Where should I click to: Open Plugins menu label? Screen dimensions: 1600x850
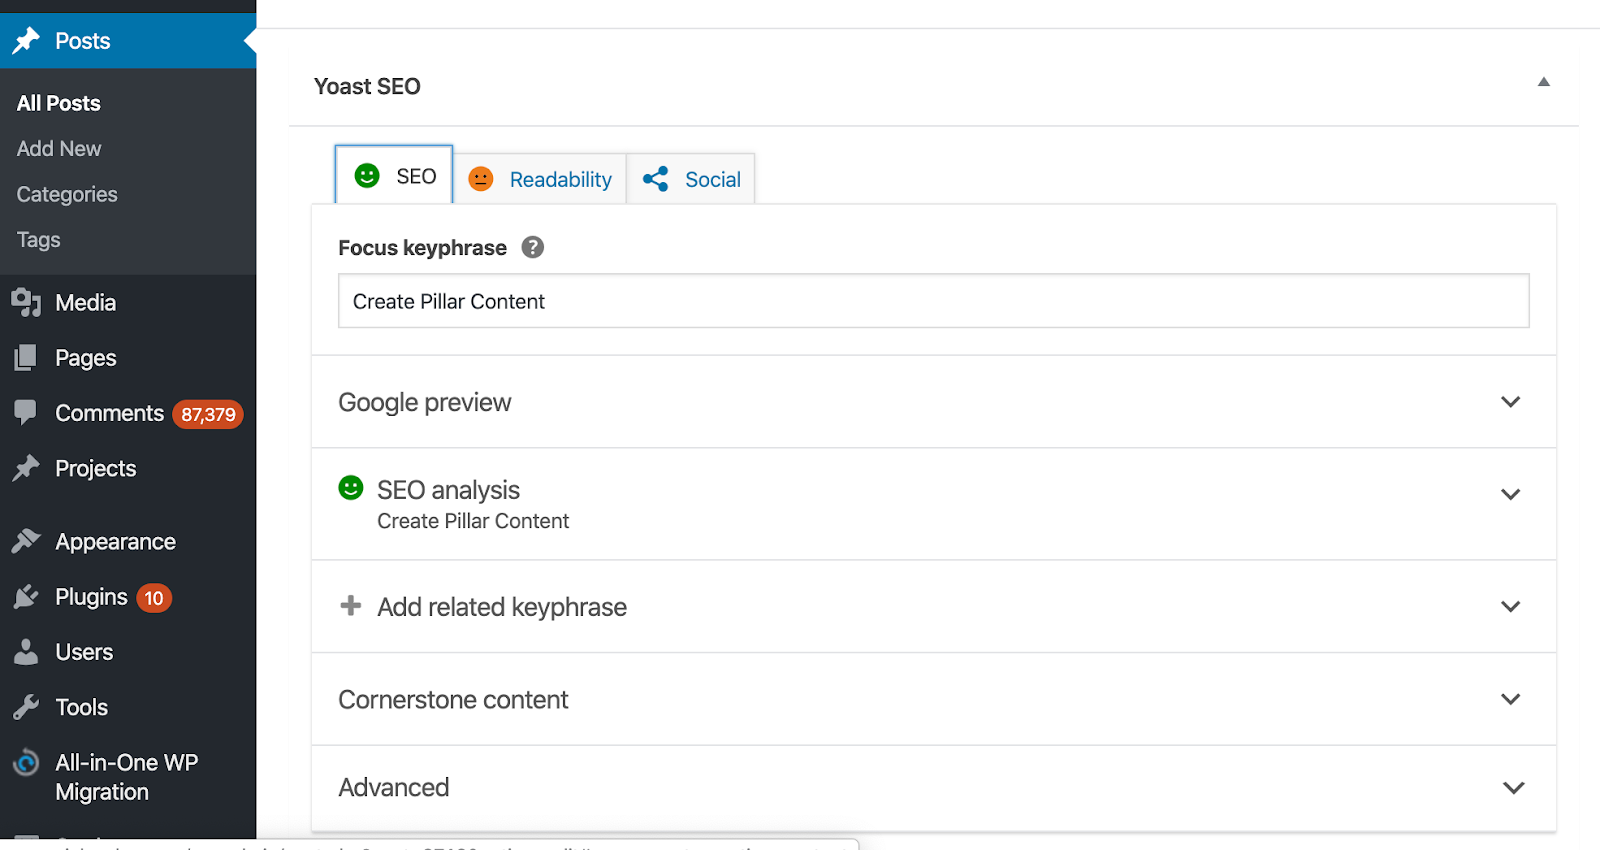(91, 597)
